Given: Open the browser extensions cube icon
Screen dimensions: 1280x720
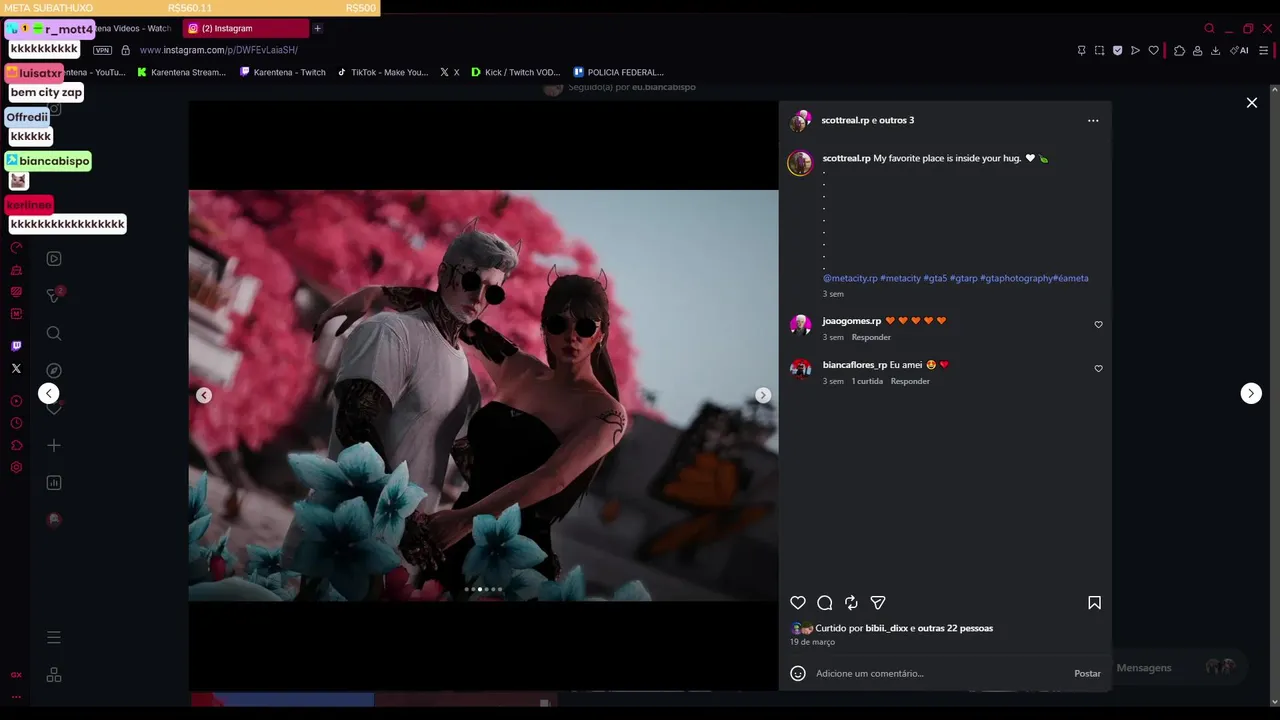Looking at the screenshot, I should coord(1179,50).
